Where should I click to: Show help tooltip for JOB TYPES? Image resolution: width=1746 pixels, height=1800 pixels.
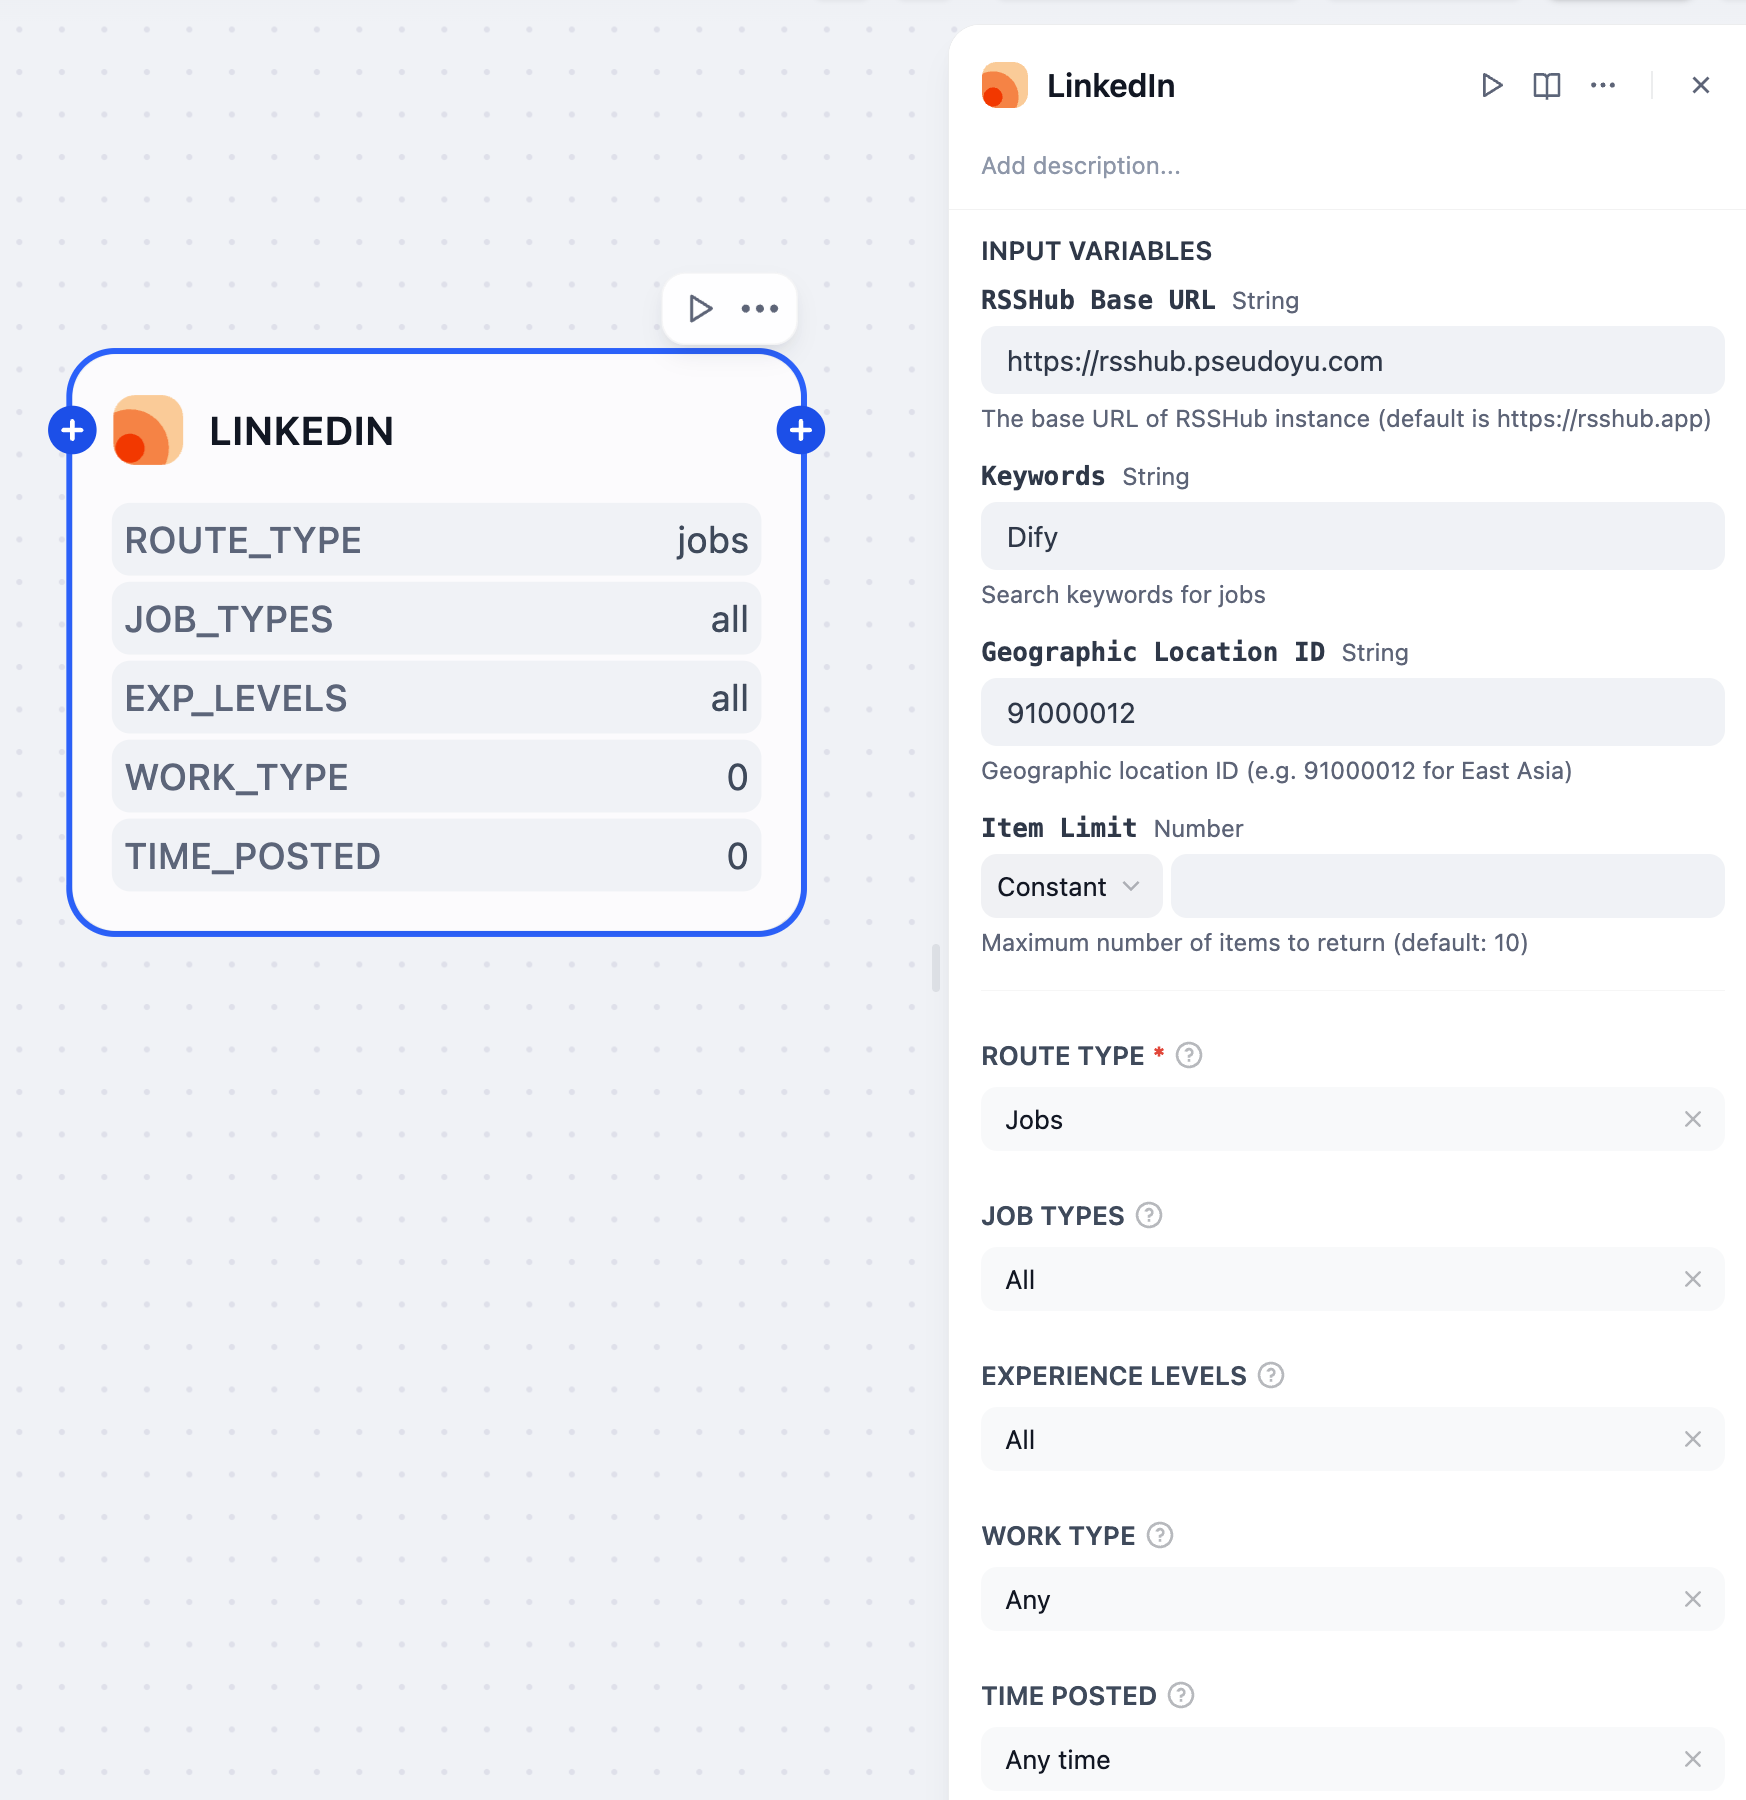point(1149,1216)
